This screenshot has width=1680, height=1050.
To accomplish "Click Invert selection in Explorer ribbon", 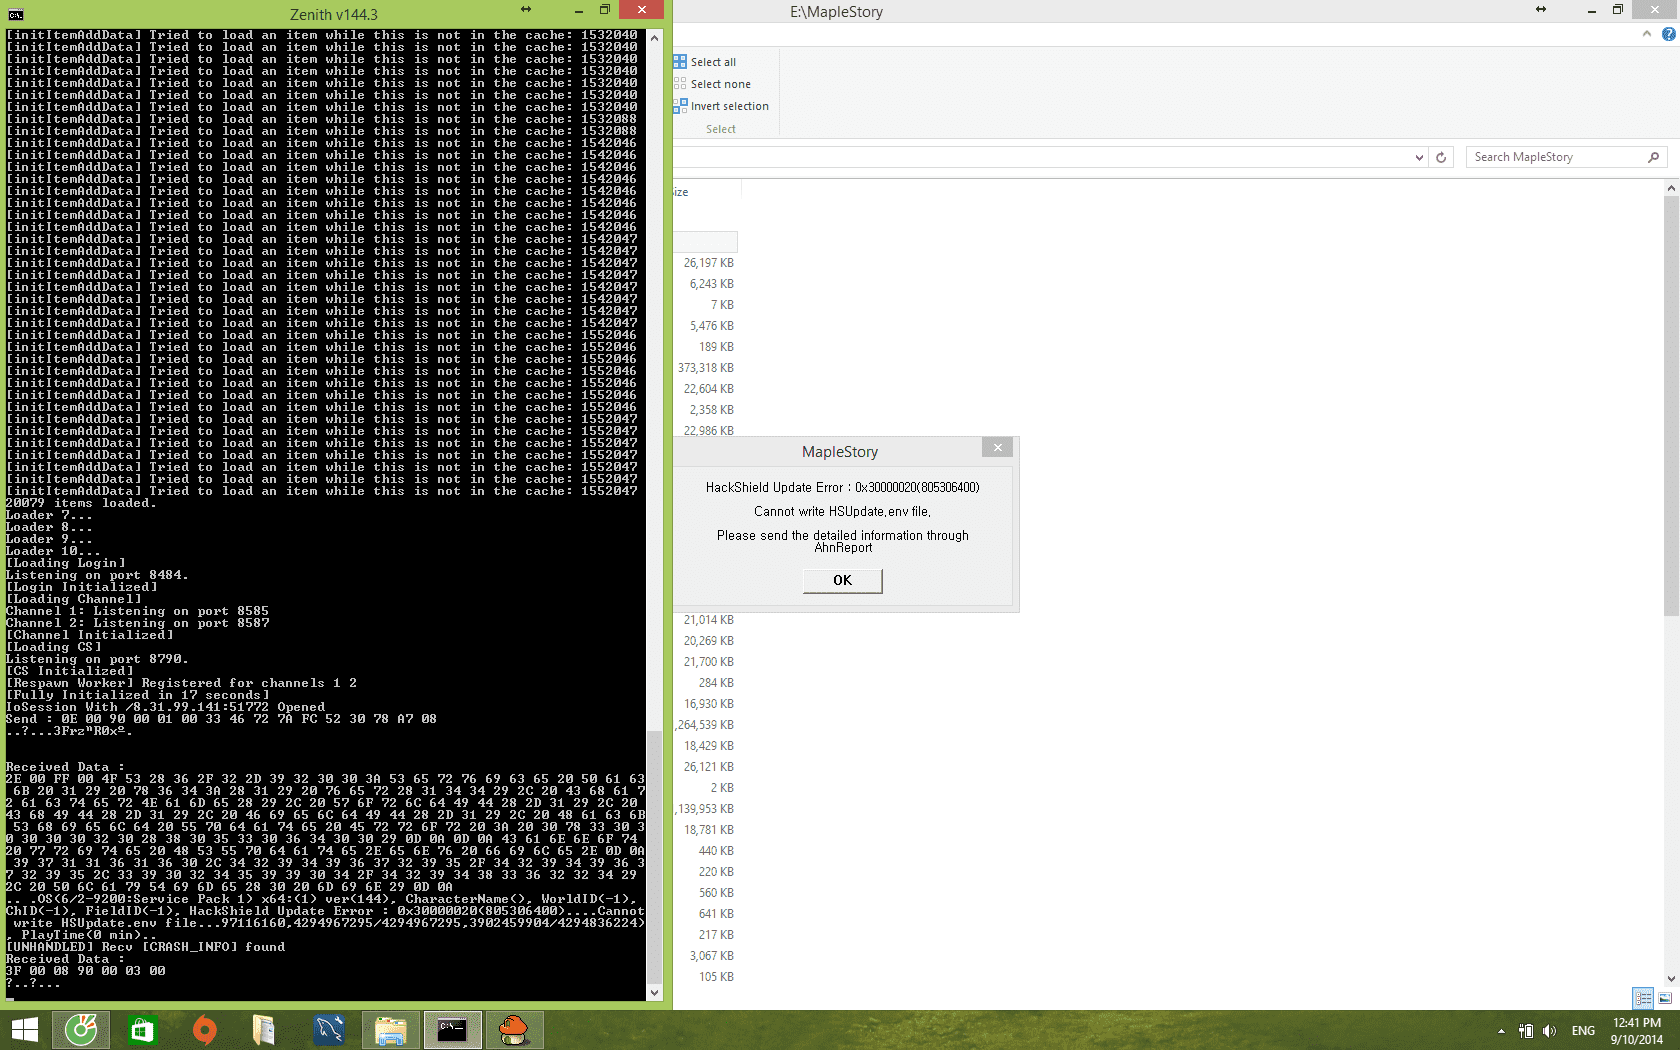I will tap(730, 106).
